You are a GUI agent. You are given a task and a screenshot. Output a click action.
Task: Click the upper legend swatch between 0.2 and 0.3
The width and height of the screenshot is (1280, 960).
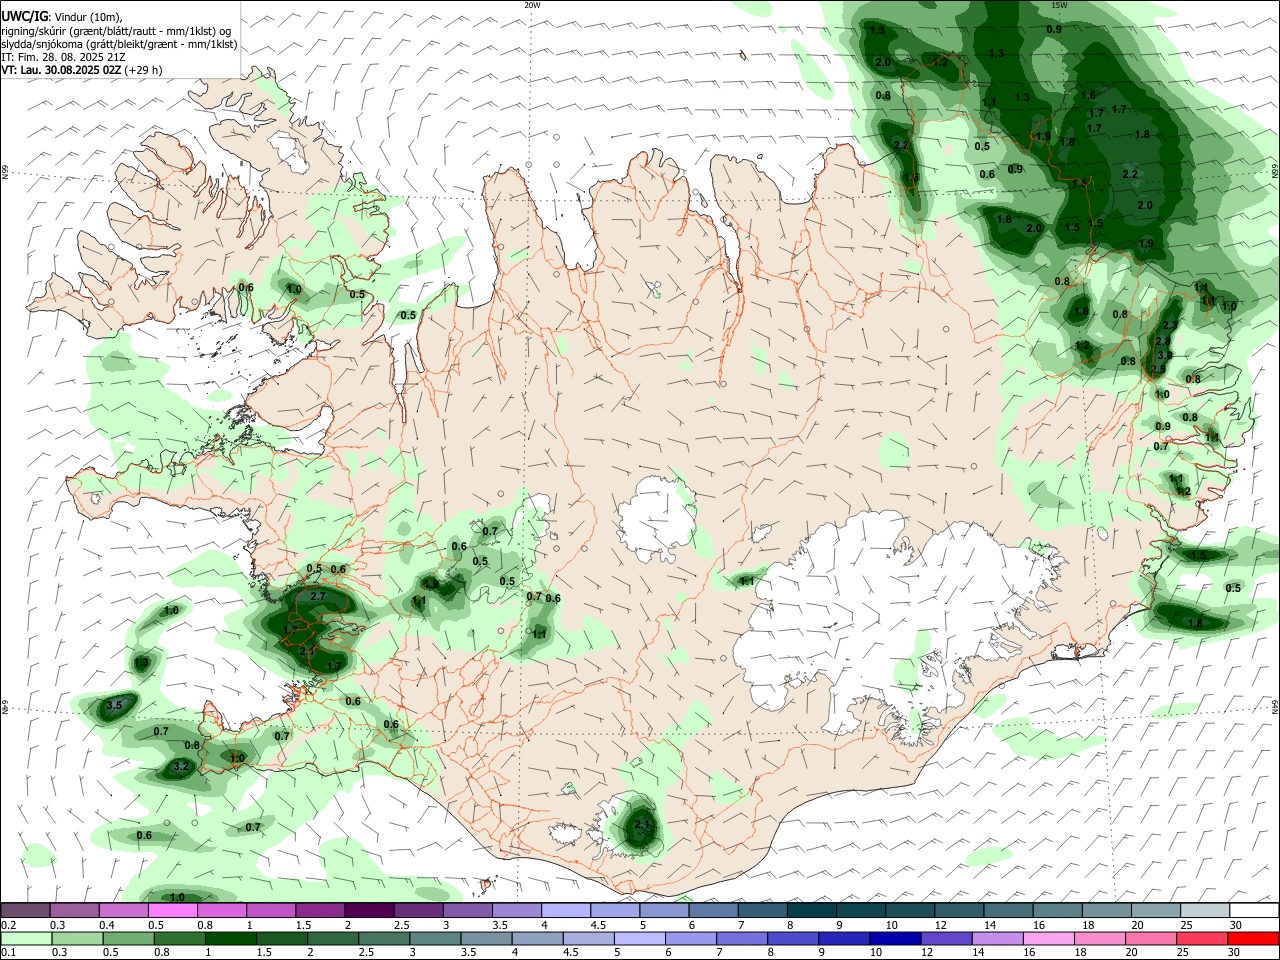click(x=26, y=911)
